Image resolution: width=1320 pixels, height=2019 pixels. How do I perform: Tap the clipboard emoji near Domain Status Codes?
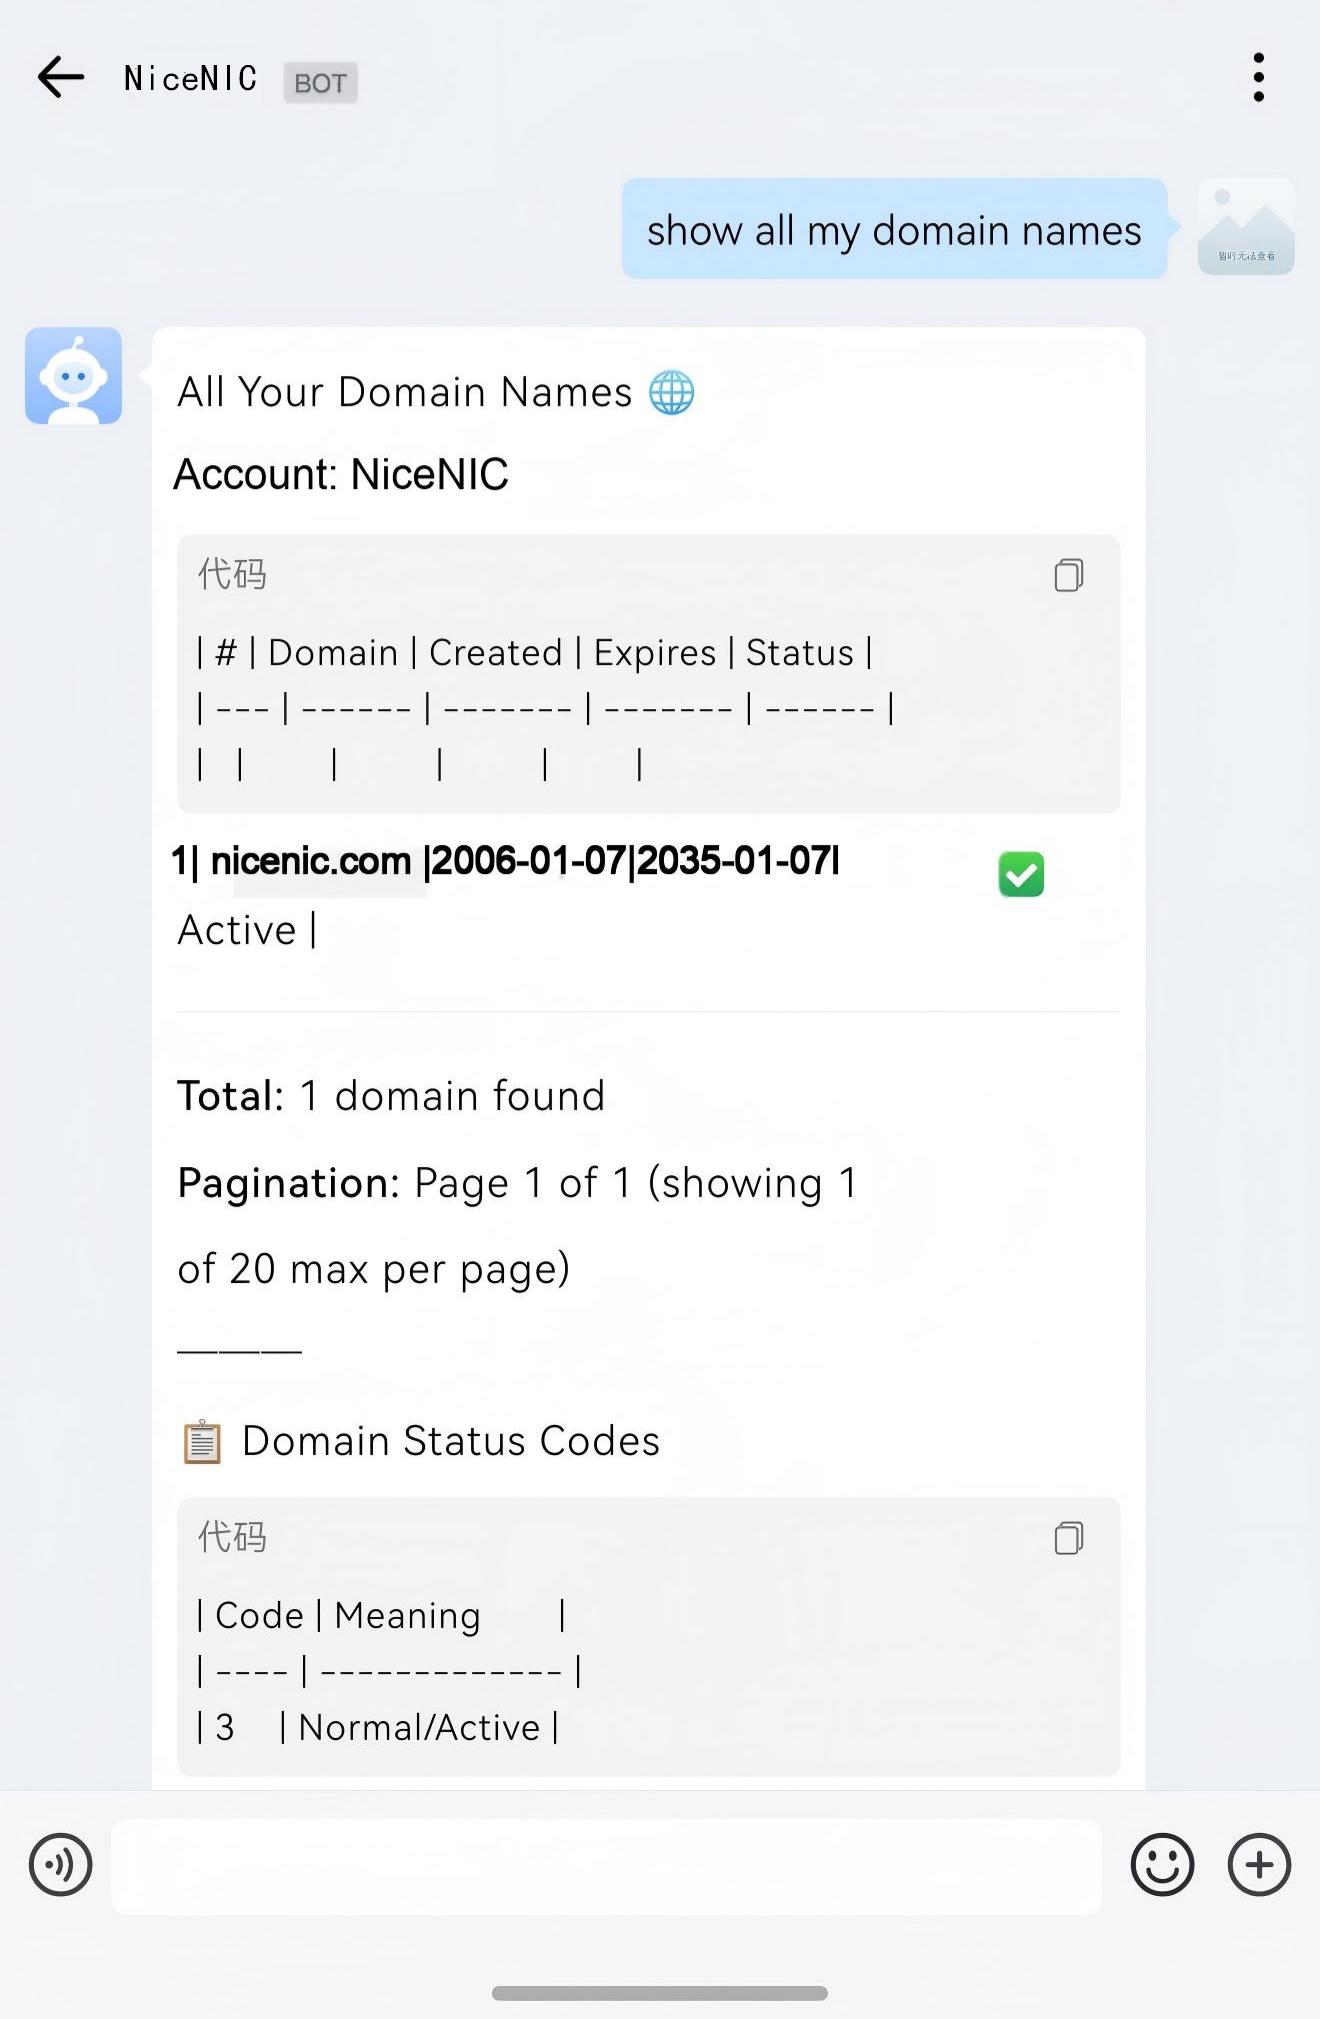tap(202, 1441)
